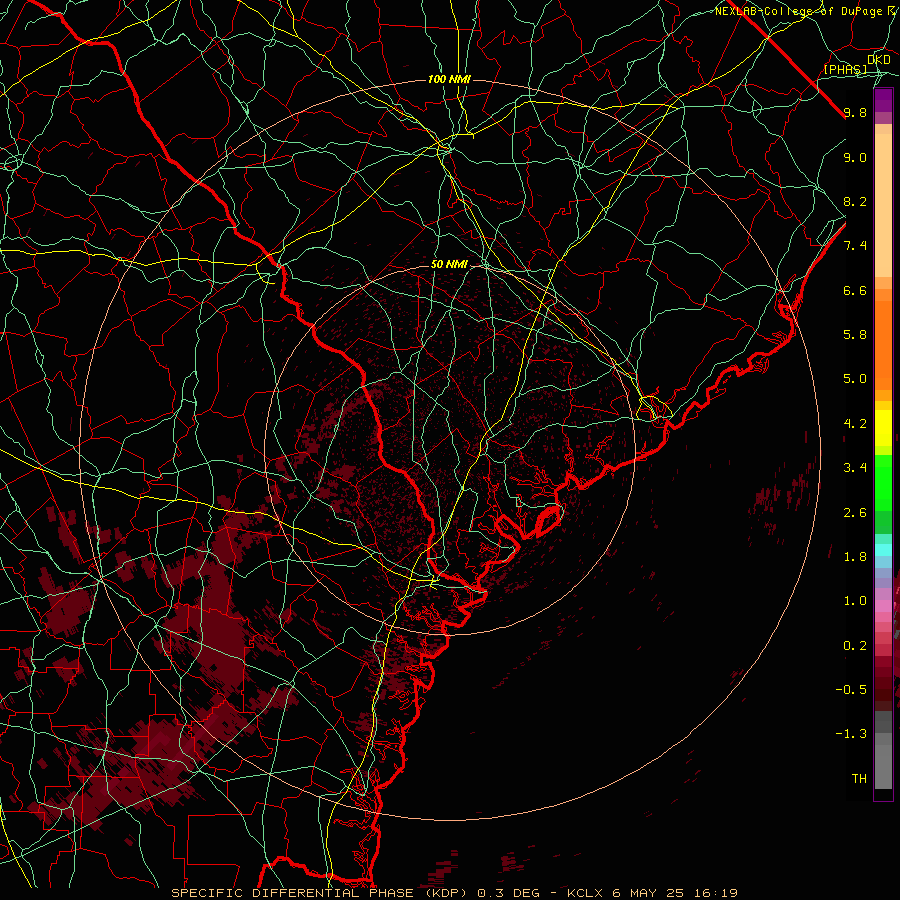Viewport: 900px width, 900px height.
Task: Select the -1.3 value on the legend
Action: 851,734
